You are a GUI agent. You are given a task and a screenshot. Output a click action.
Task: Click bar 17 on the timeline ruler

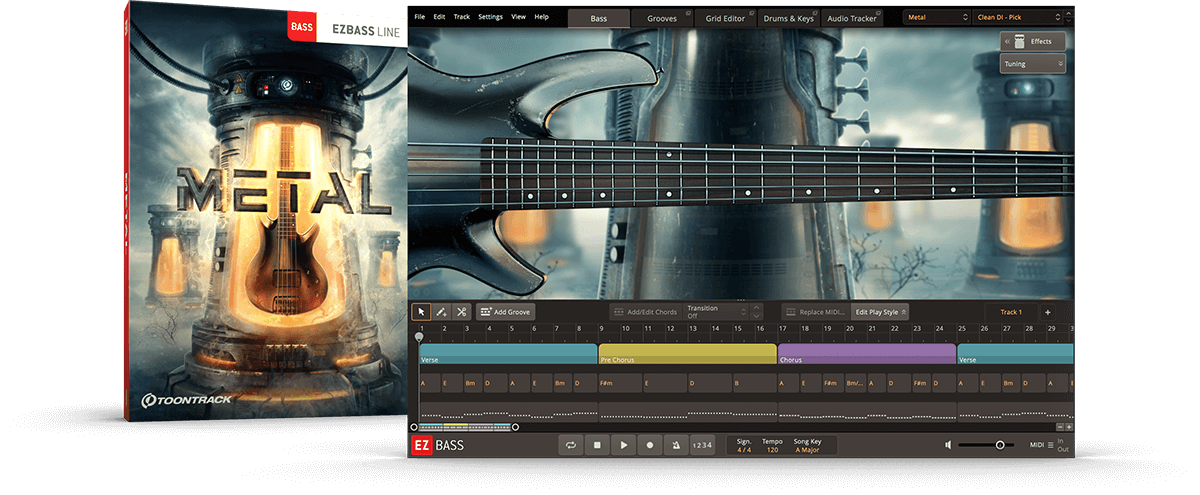tap(781, 328)
